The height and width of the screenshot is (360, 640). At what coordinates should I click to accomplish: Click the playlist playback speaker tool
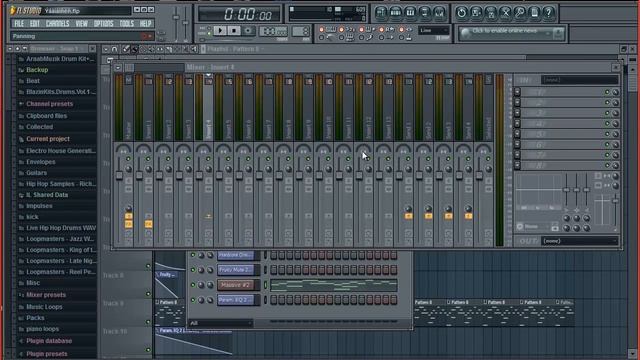pyautogui.click(x=193, y=49)
